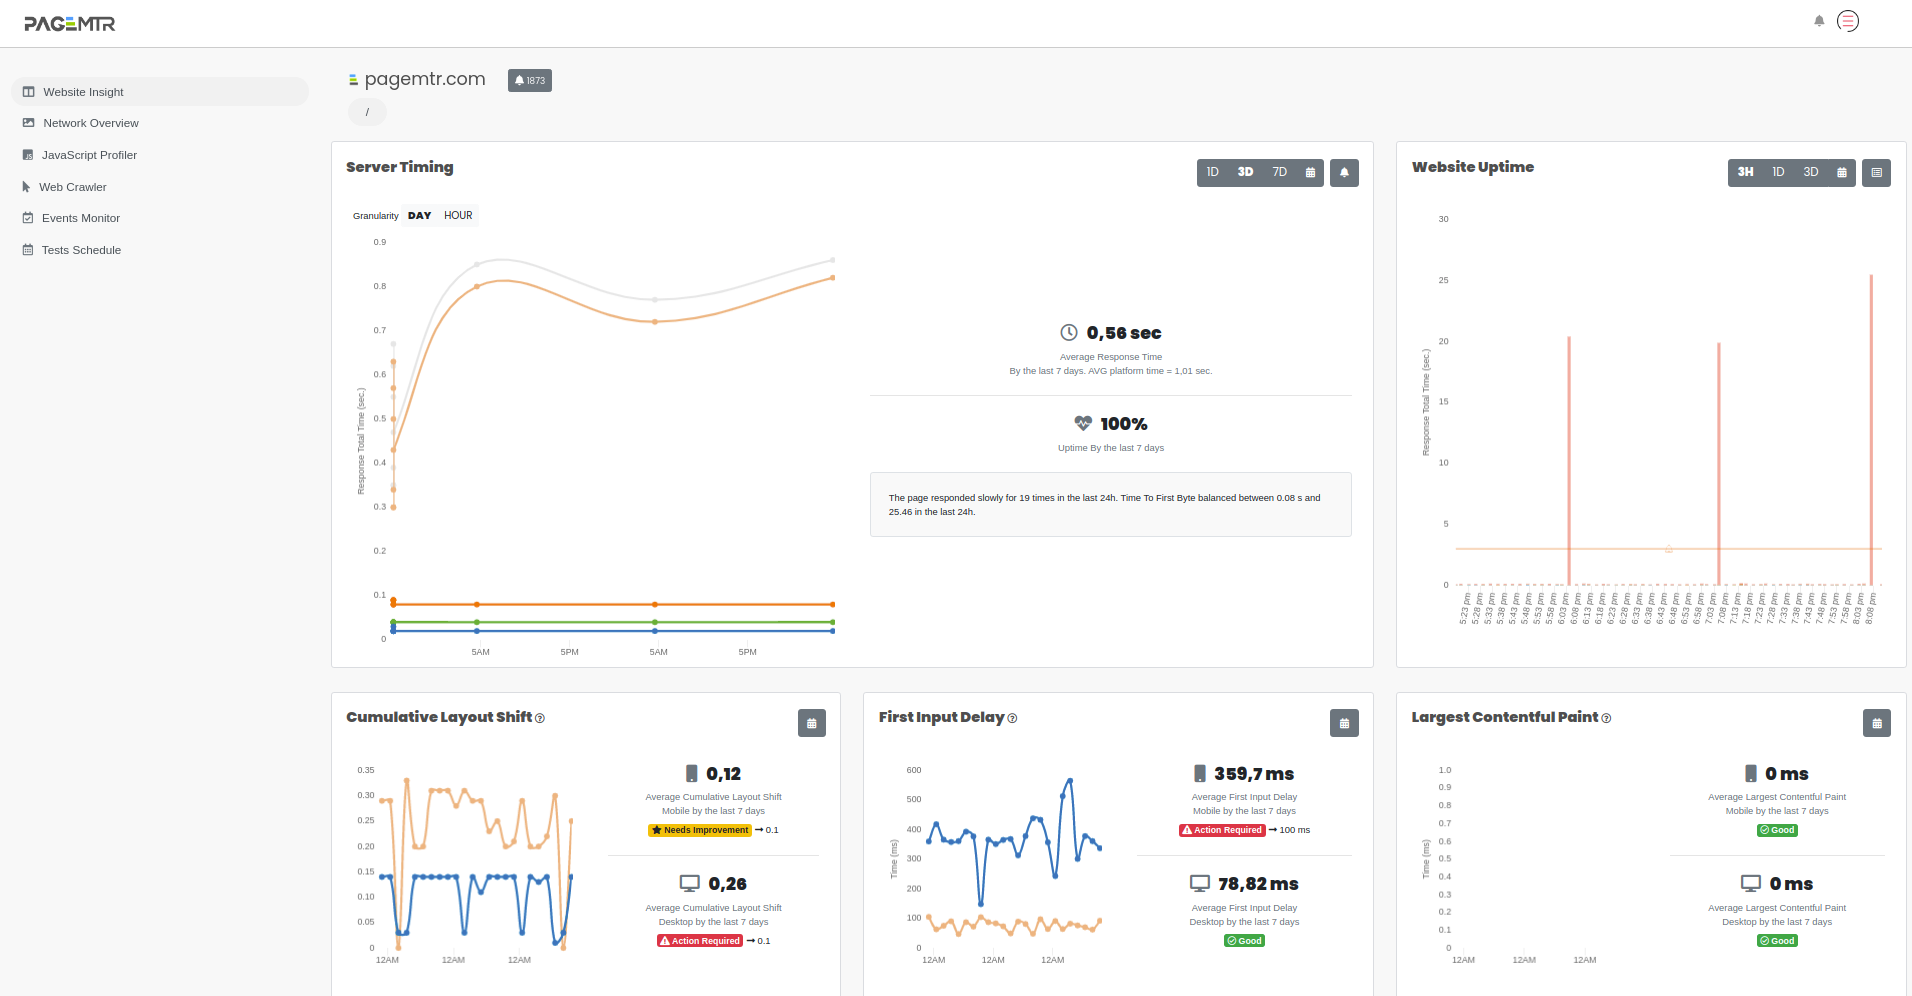Image resolution: width=1912 pixels, height=996 pixels.
Task: Click Largest Contentful Paint help icon
Action: coord(1606,718)
